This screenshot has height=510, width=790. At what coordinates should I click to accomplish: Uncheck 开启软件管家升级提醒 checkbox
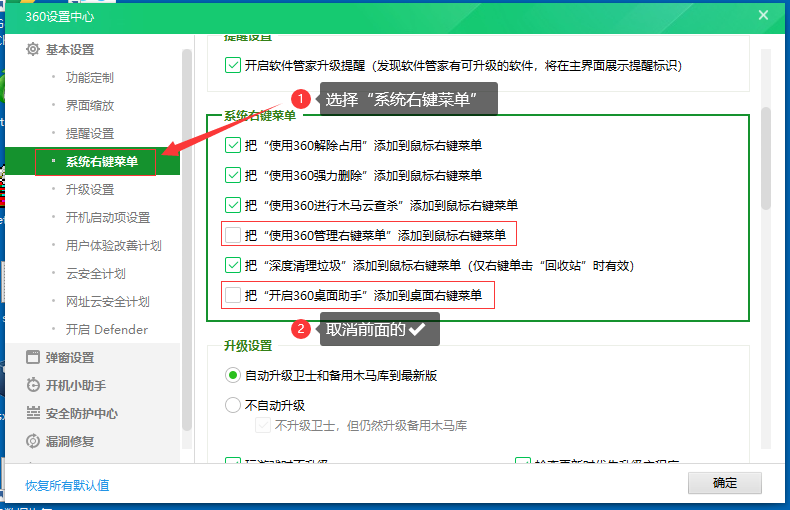click(x=233, y=66)
